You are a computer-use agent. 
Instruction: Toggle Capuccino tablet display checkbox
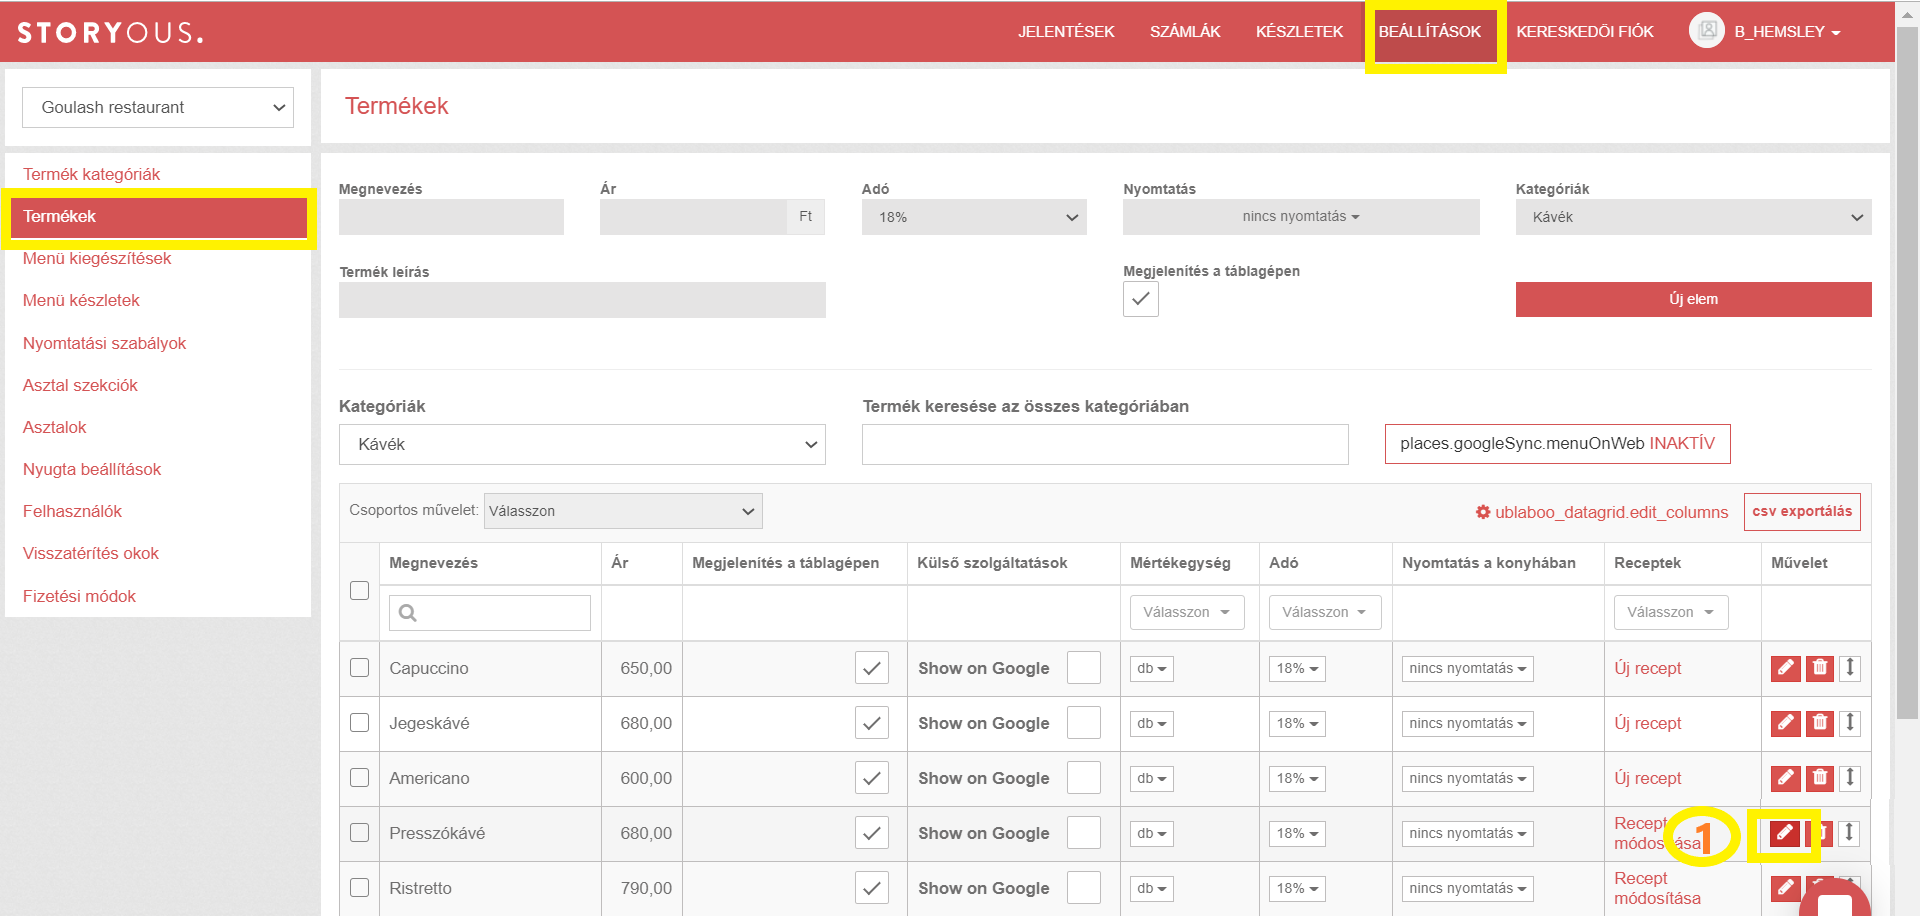pyautogui.click(x=872, y=668)
